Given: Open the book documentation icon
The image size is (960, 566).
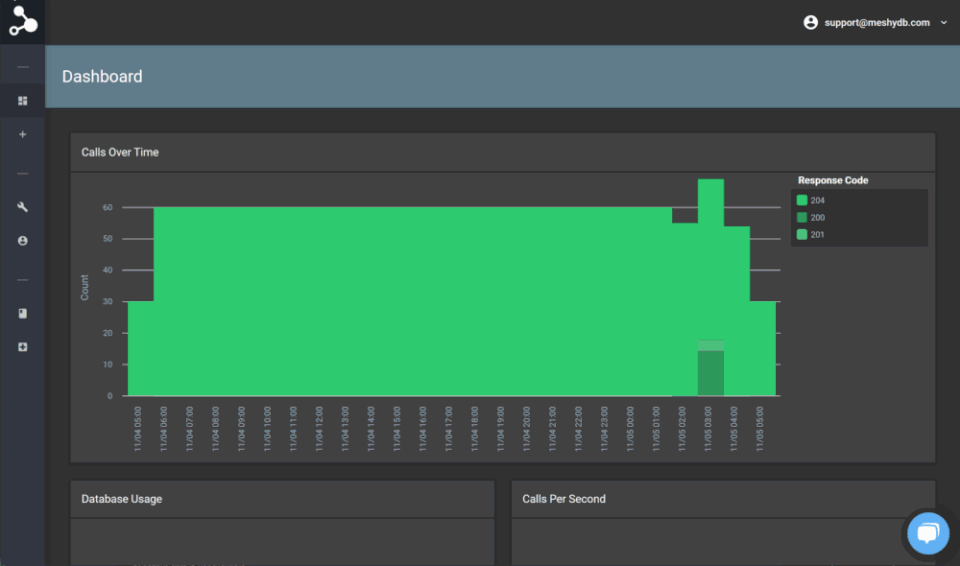Looking at the screenshot, I should pyautogui.click(x=23, y=313).
